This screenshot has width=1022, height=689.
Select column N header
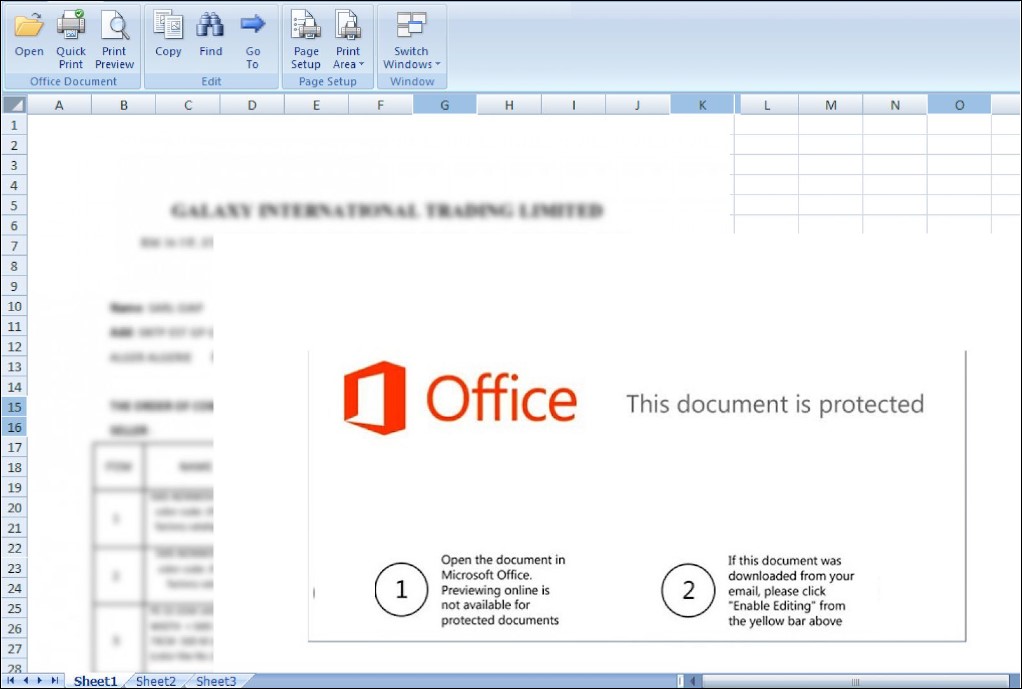click(x=895, y=105)
